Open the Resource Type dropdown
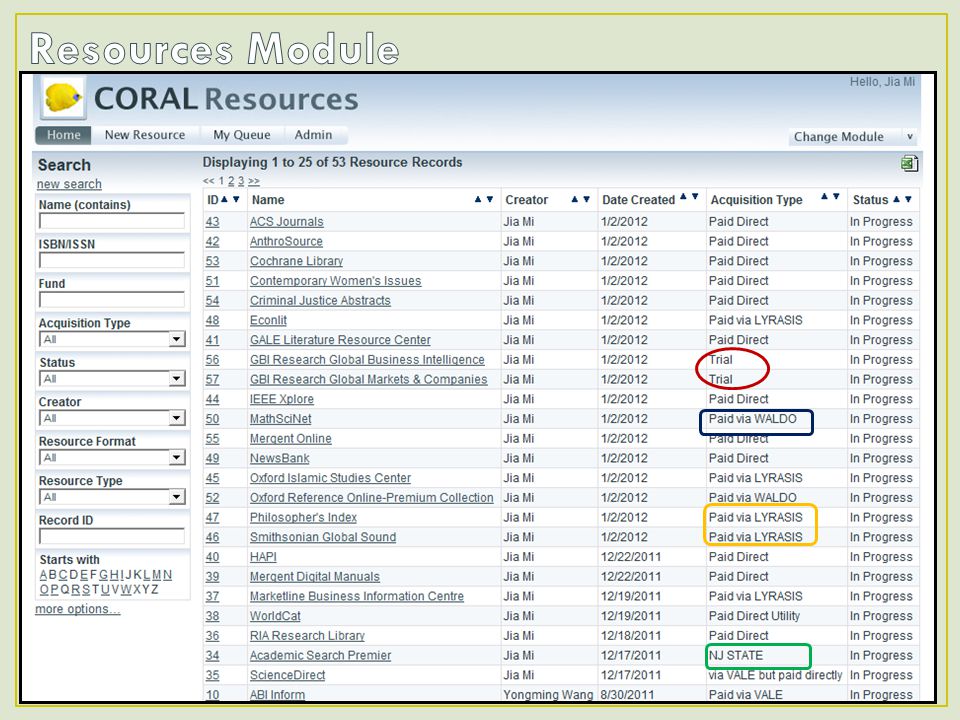Image resolution: width=960 pixels, height=720 pixels. tap(113, 497)
